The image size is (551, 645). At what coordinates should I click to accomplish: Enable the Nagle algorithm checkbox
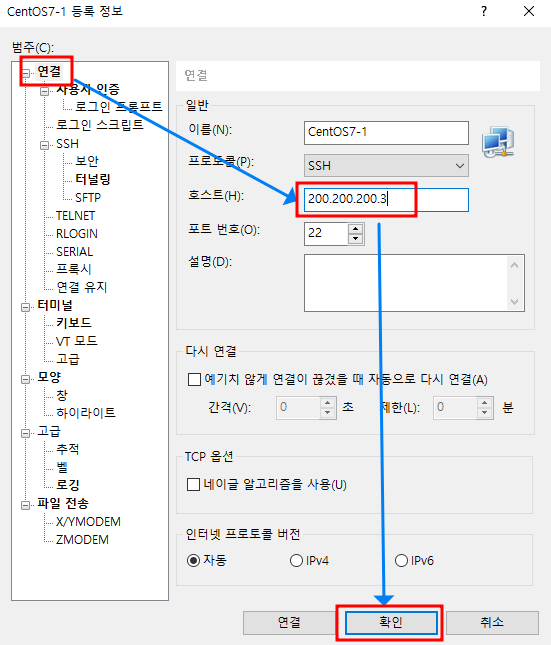(x=193, y=485)
